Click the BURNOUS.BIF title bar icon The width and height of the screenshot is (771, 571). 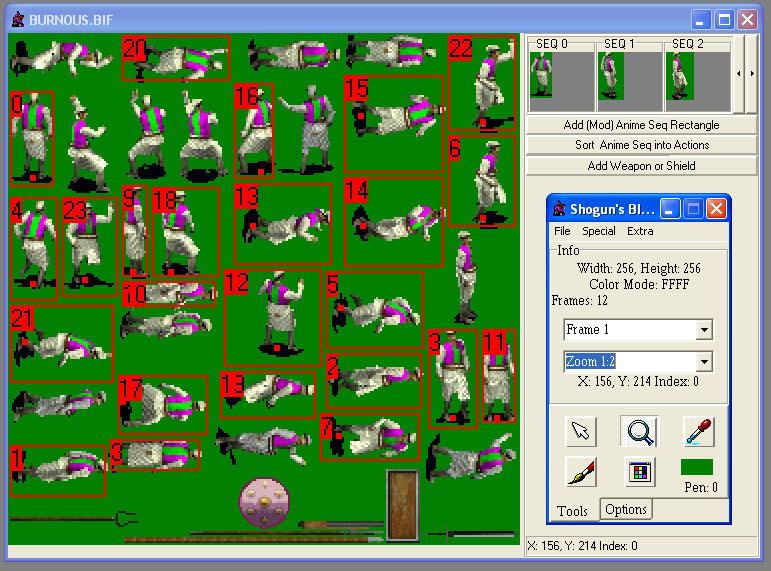(18, 20)
